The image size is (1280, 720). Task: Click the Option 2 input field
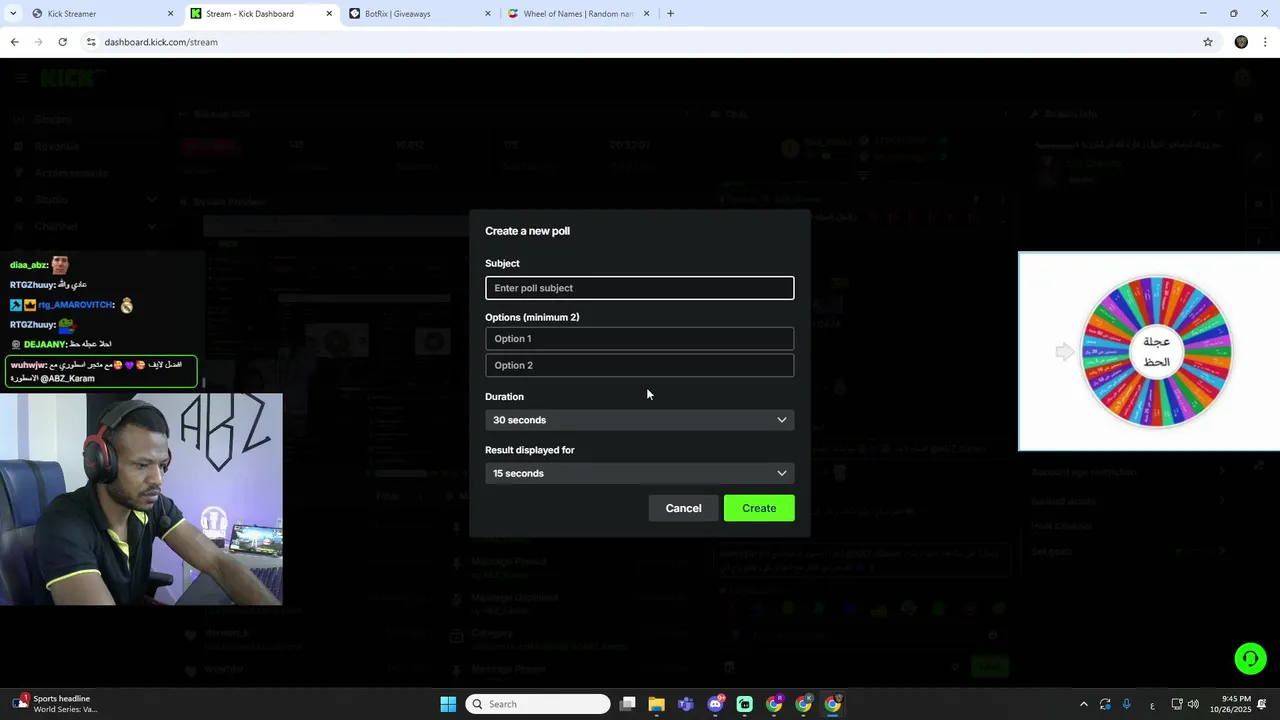point(640,365)
